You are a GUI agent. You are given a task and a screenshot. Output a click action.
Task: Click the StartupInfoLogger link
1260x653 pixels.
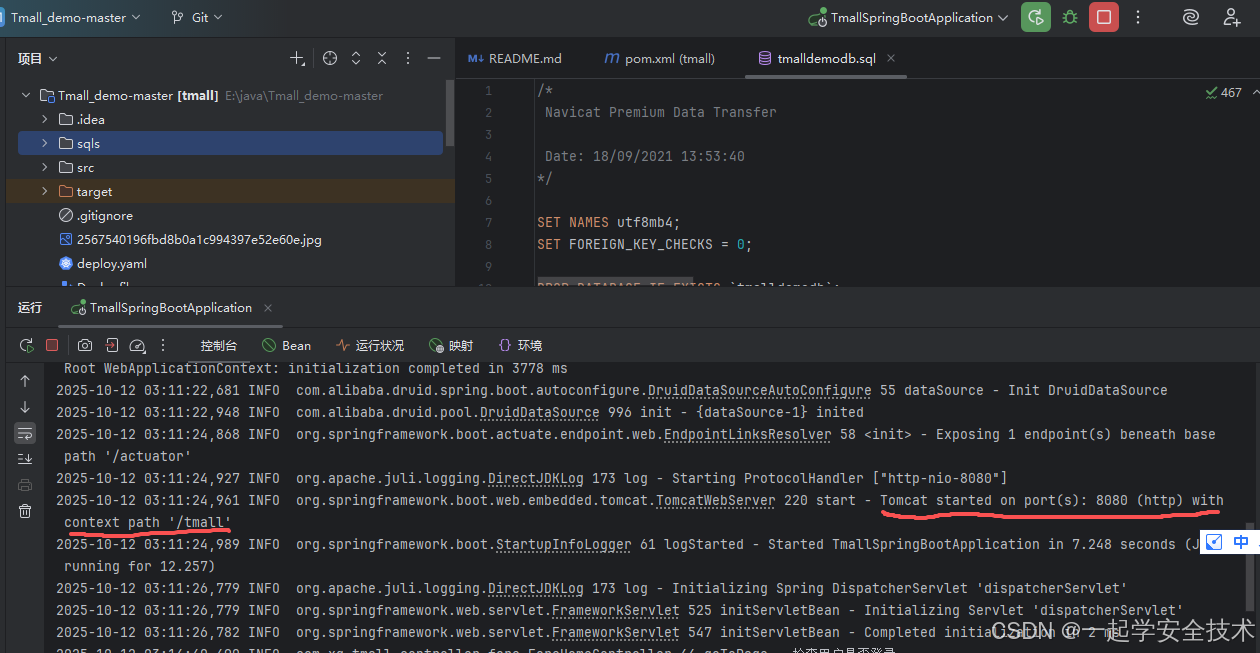click(x=564, y=545)
